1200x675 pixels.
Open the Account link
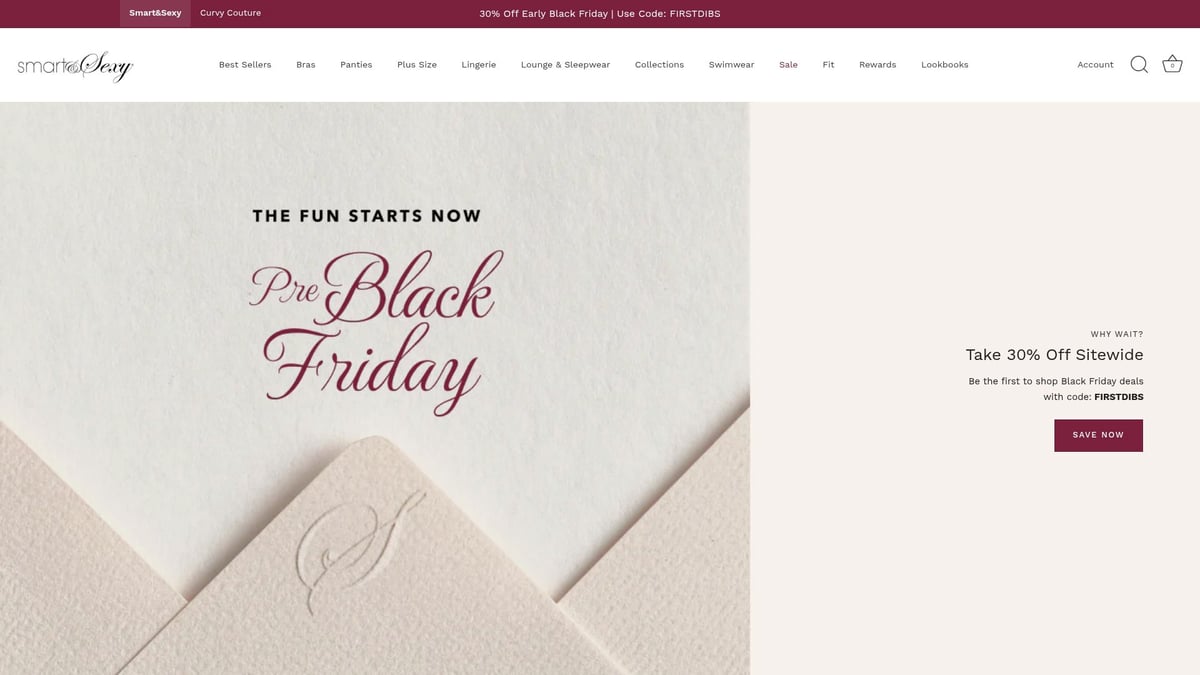coord(1095,65)
